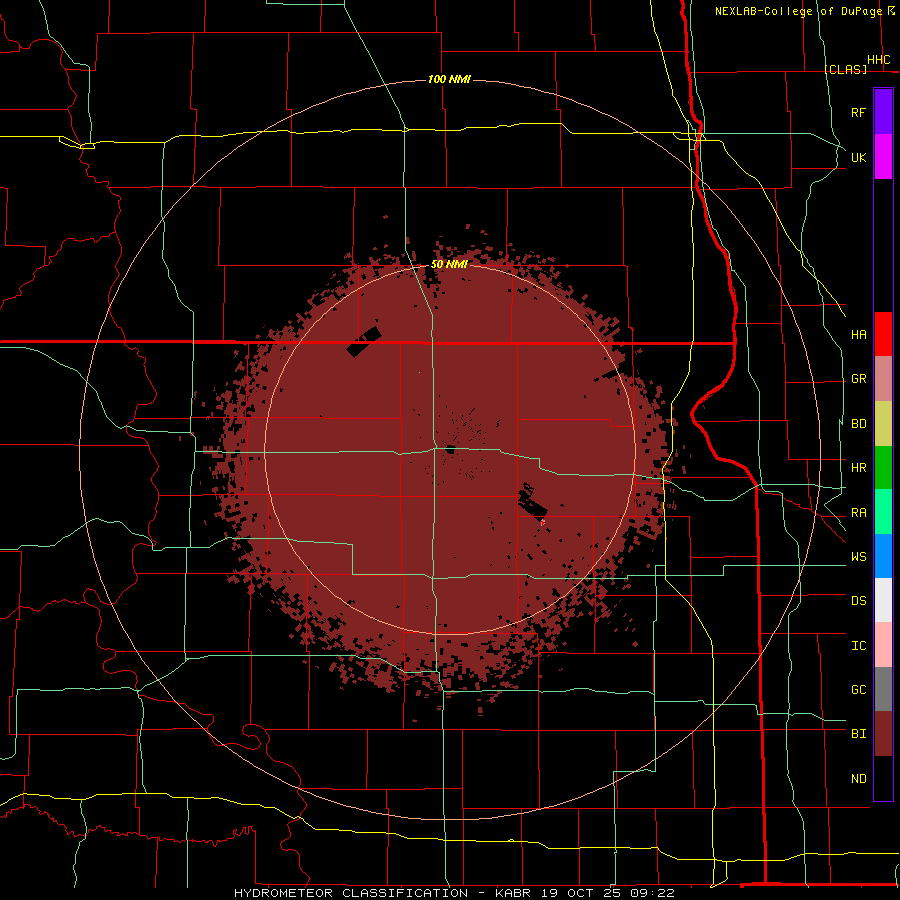Click the DS white legend swatch

pos(883,600)
